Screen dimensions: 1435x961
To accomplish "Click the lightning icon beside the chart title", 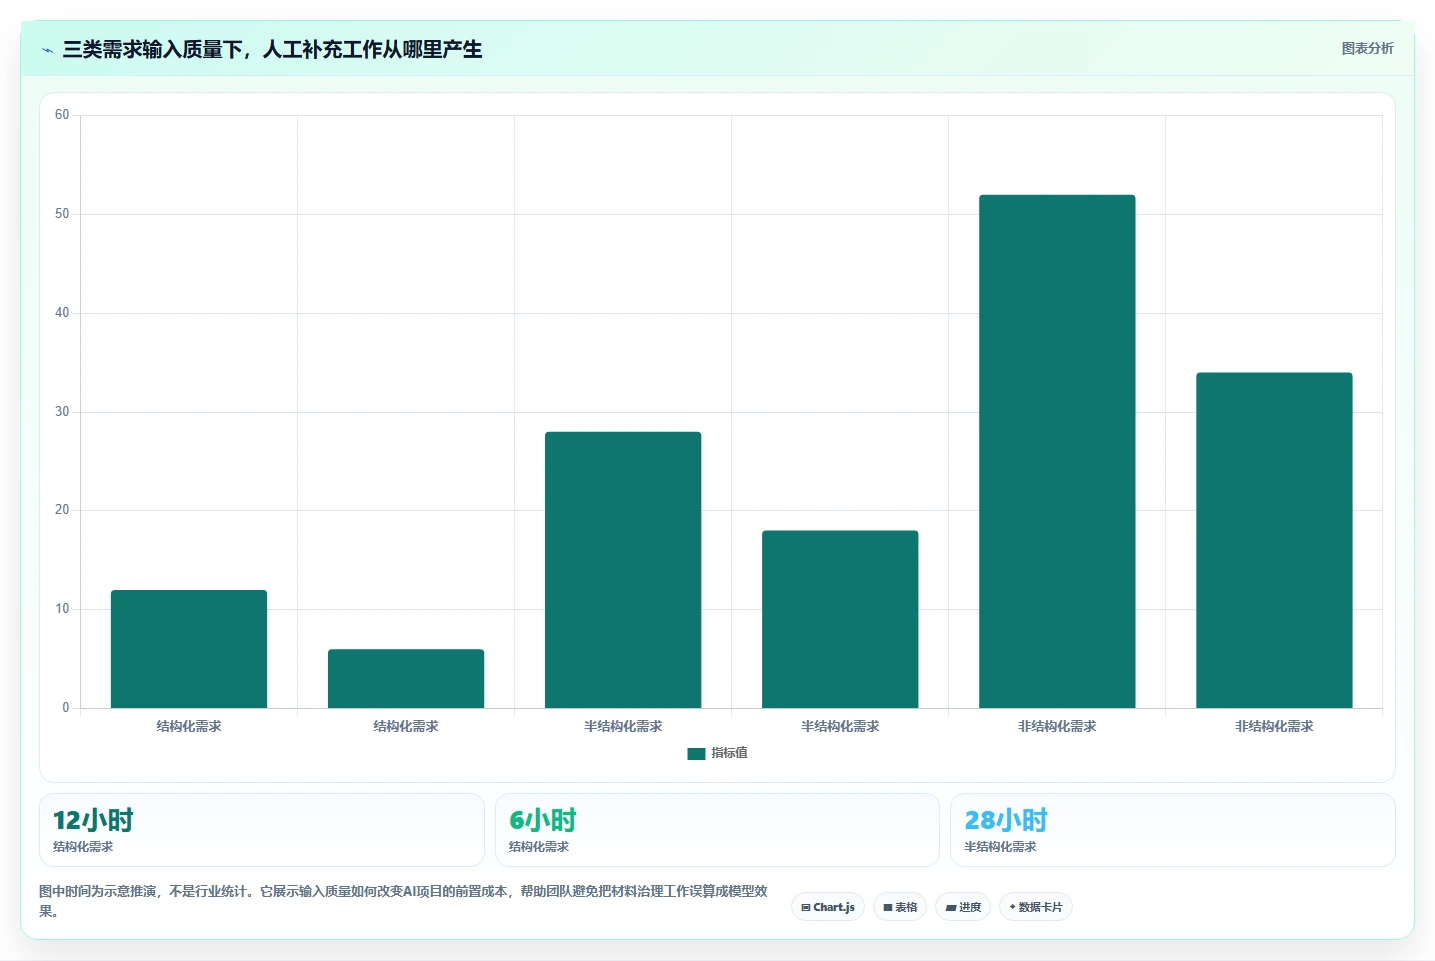I will (x=47, y=50).
